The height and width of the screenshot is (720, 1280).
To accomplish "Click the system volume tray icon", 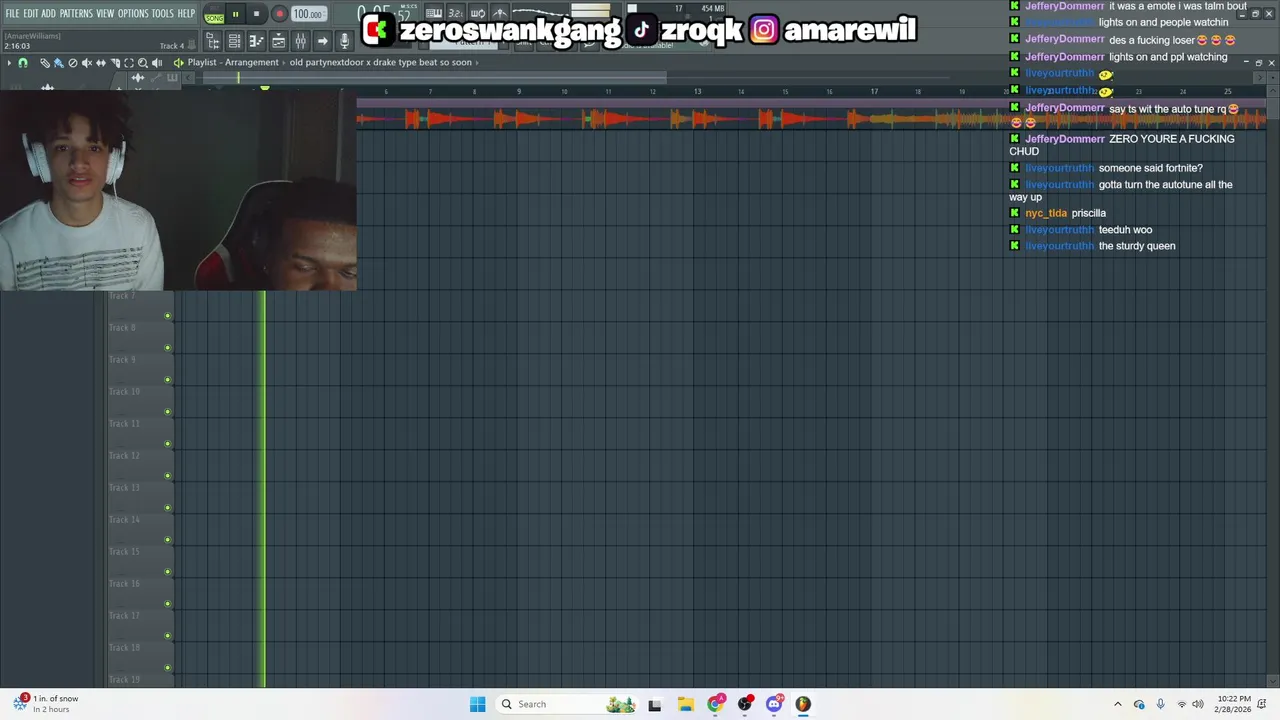I will point(1198,704).
